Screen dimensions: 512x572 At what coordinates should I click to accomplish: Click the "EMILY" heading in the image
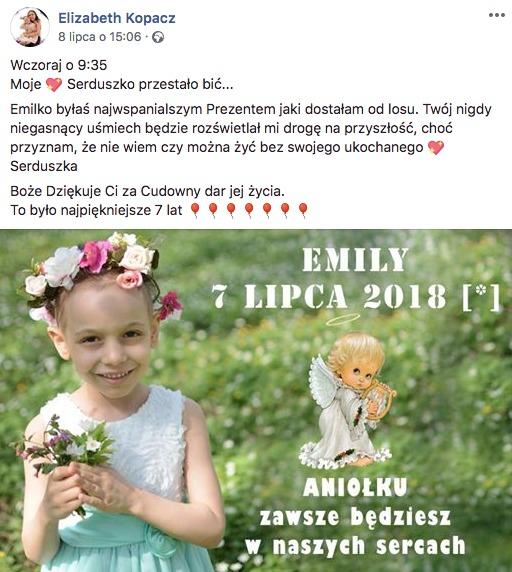pyautogui.click(x=355, y=260)
